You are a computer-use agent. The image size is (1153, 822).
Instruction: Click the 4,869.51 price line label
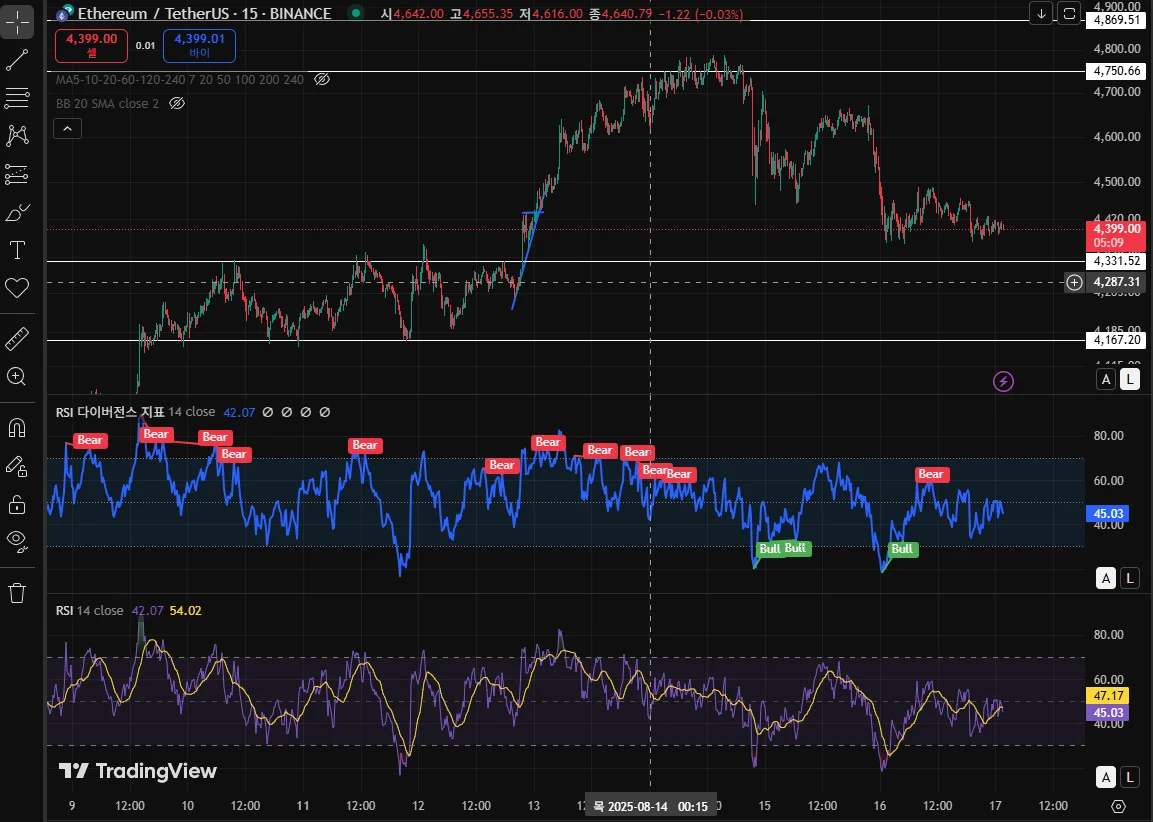click(x=1116, y=20)
